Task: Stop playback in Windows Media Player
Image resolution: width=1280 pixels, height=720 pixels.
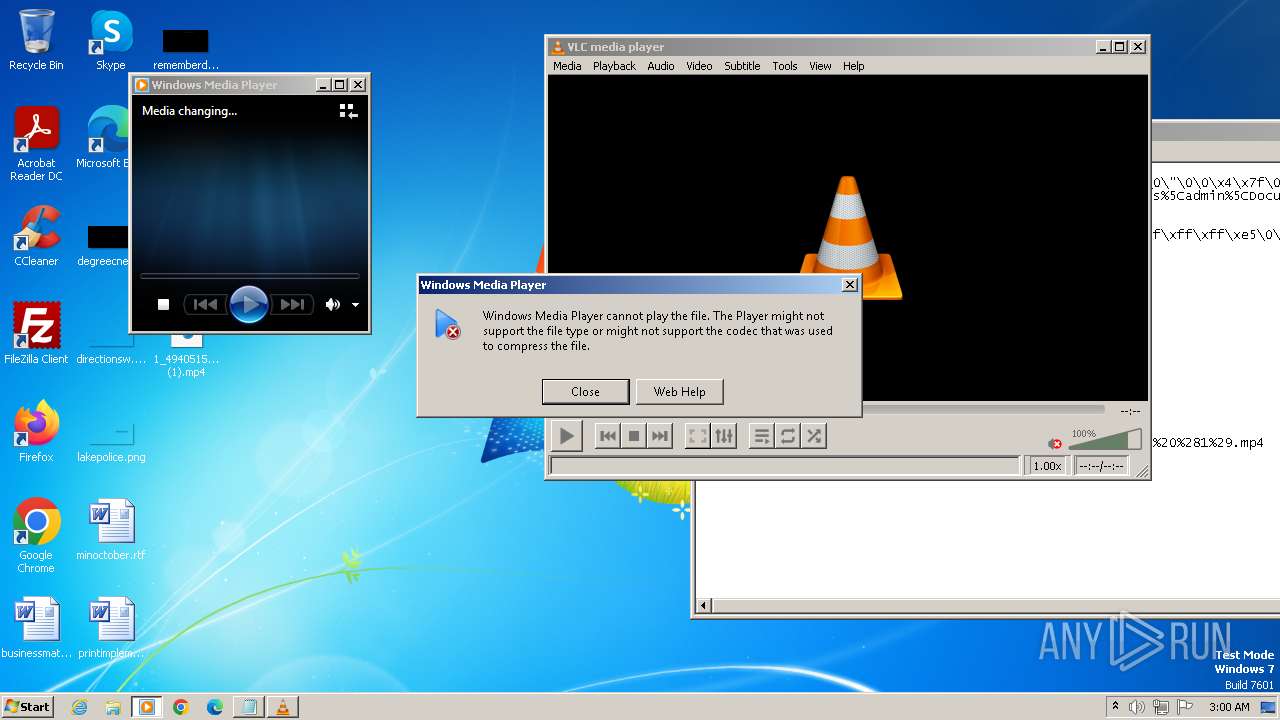Action: [164, 305]
